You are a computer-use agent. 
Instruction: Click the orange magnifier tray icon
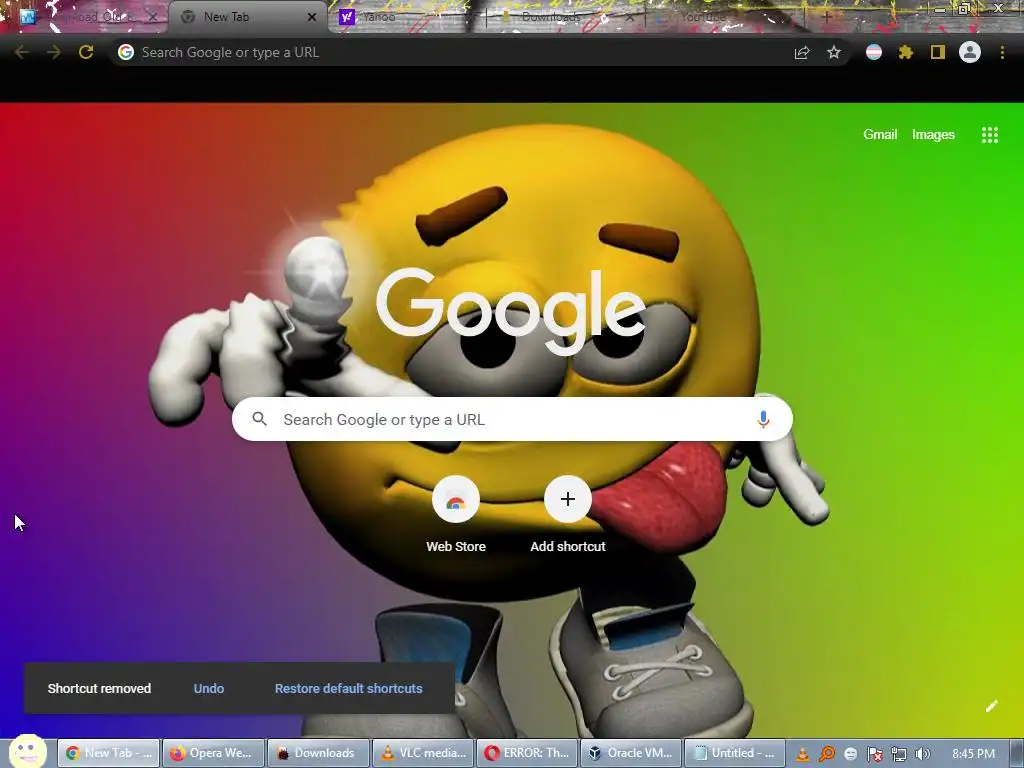tap(827, 754)
